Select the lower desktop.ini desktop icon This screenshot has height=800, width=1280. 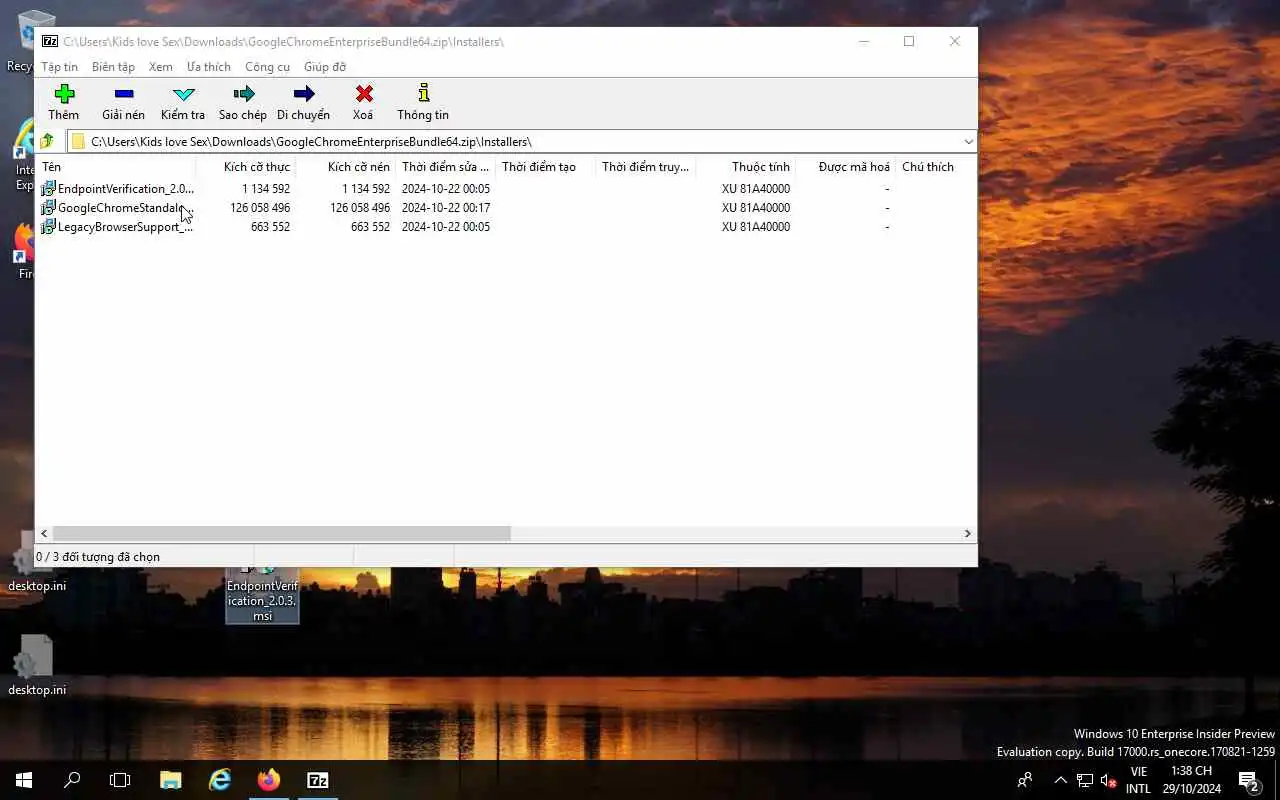point(37,666)
